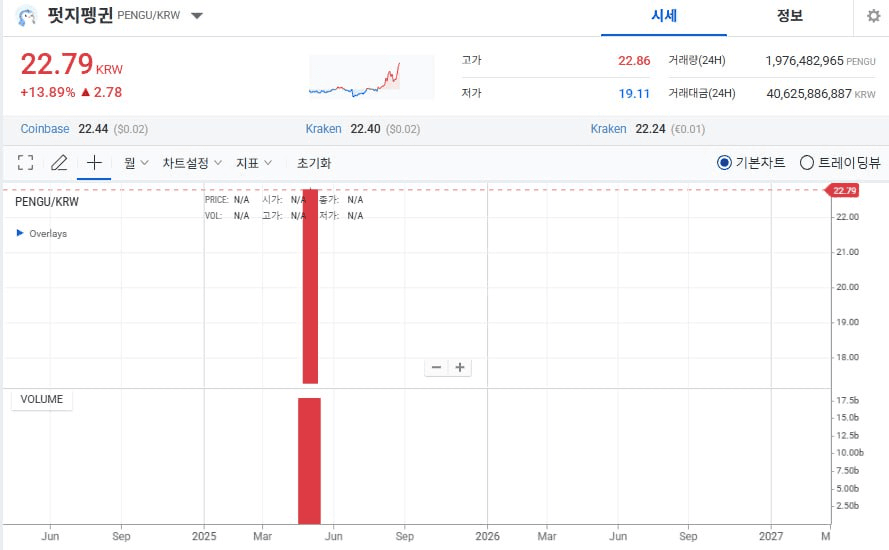Click the +13.89% change text
The image size is (889, 550).
[x=48, y=92]
